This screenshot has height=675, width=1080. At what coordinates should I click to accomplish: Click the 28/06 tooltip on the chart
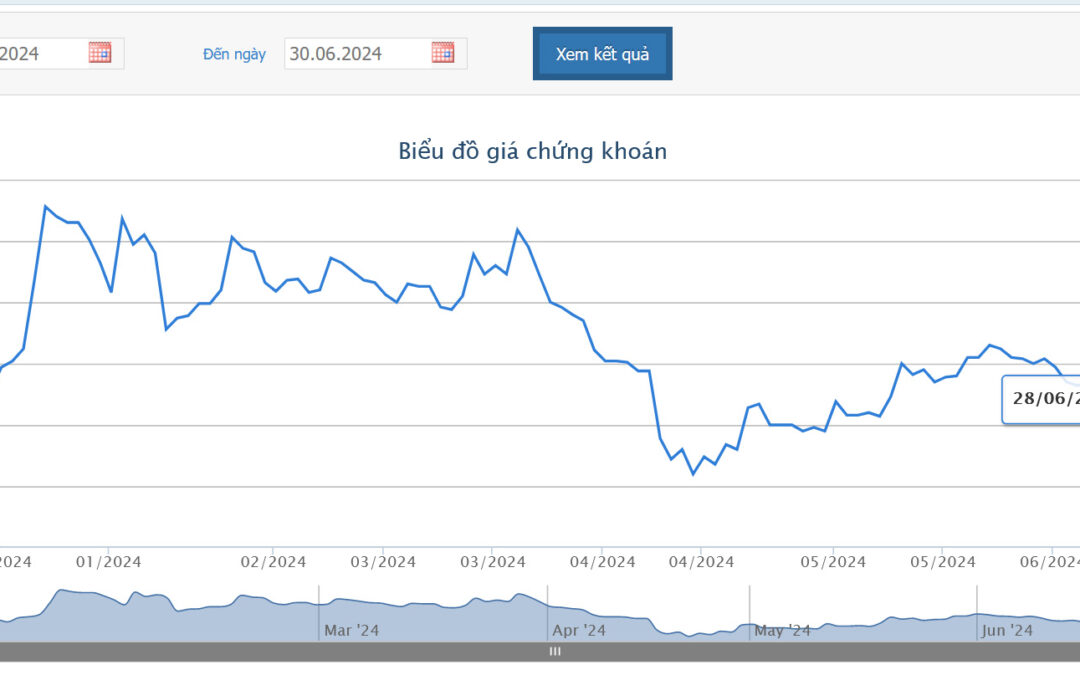(x=1044, y=398)
